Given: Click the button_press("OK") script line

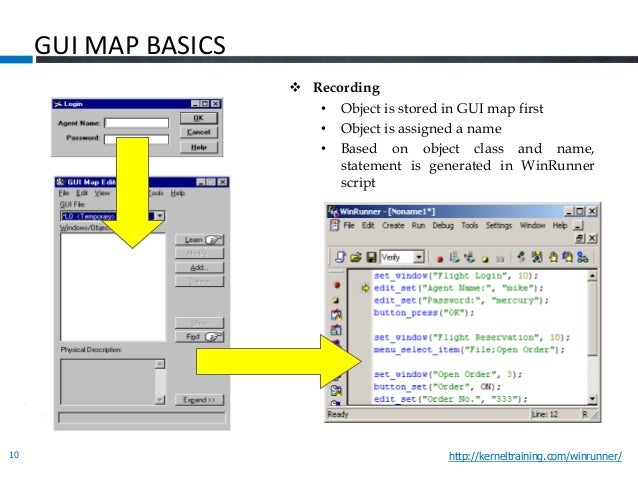Looking at the screenshot, I should click(x=424, y=313).
